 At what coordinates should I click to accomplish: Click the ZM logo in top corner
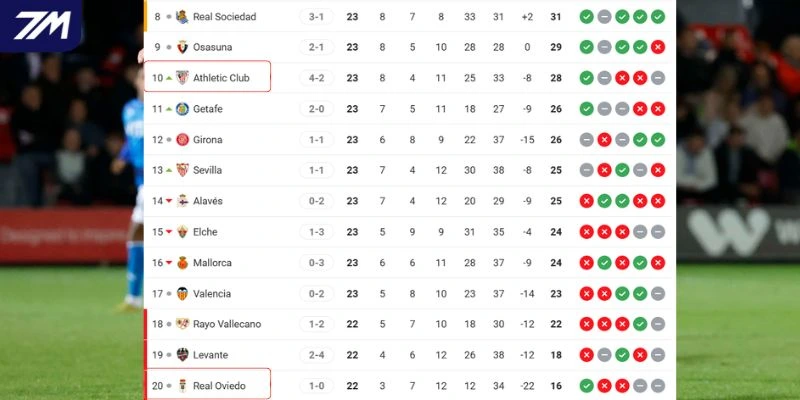tap(40, 26)
